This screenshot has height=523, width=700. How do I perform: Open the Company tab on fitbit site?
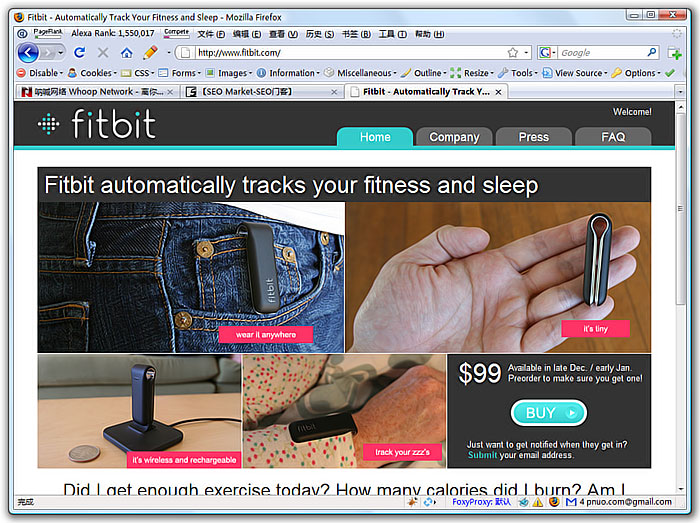[454, 137]
